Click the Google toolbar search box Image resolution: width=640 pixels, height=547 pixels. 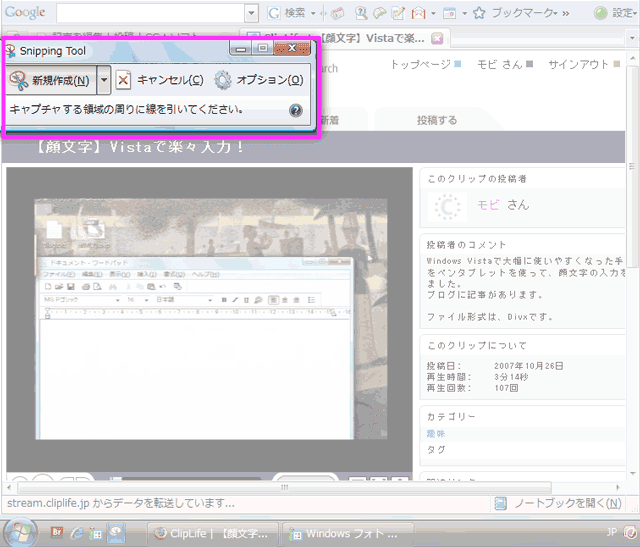point(151,13)
